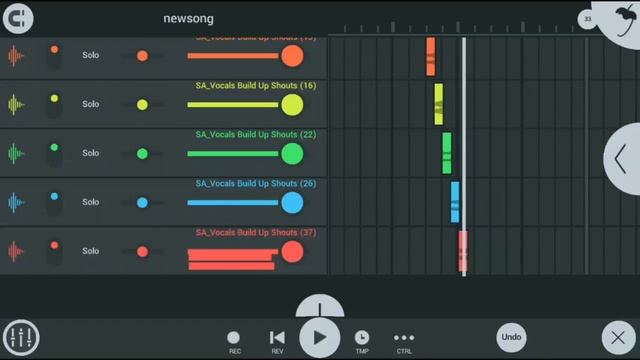This screenshot has width=640, height=360.
Task: Select the red audio clip in the playlist
Action: (463, 251)
